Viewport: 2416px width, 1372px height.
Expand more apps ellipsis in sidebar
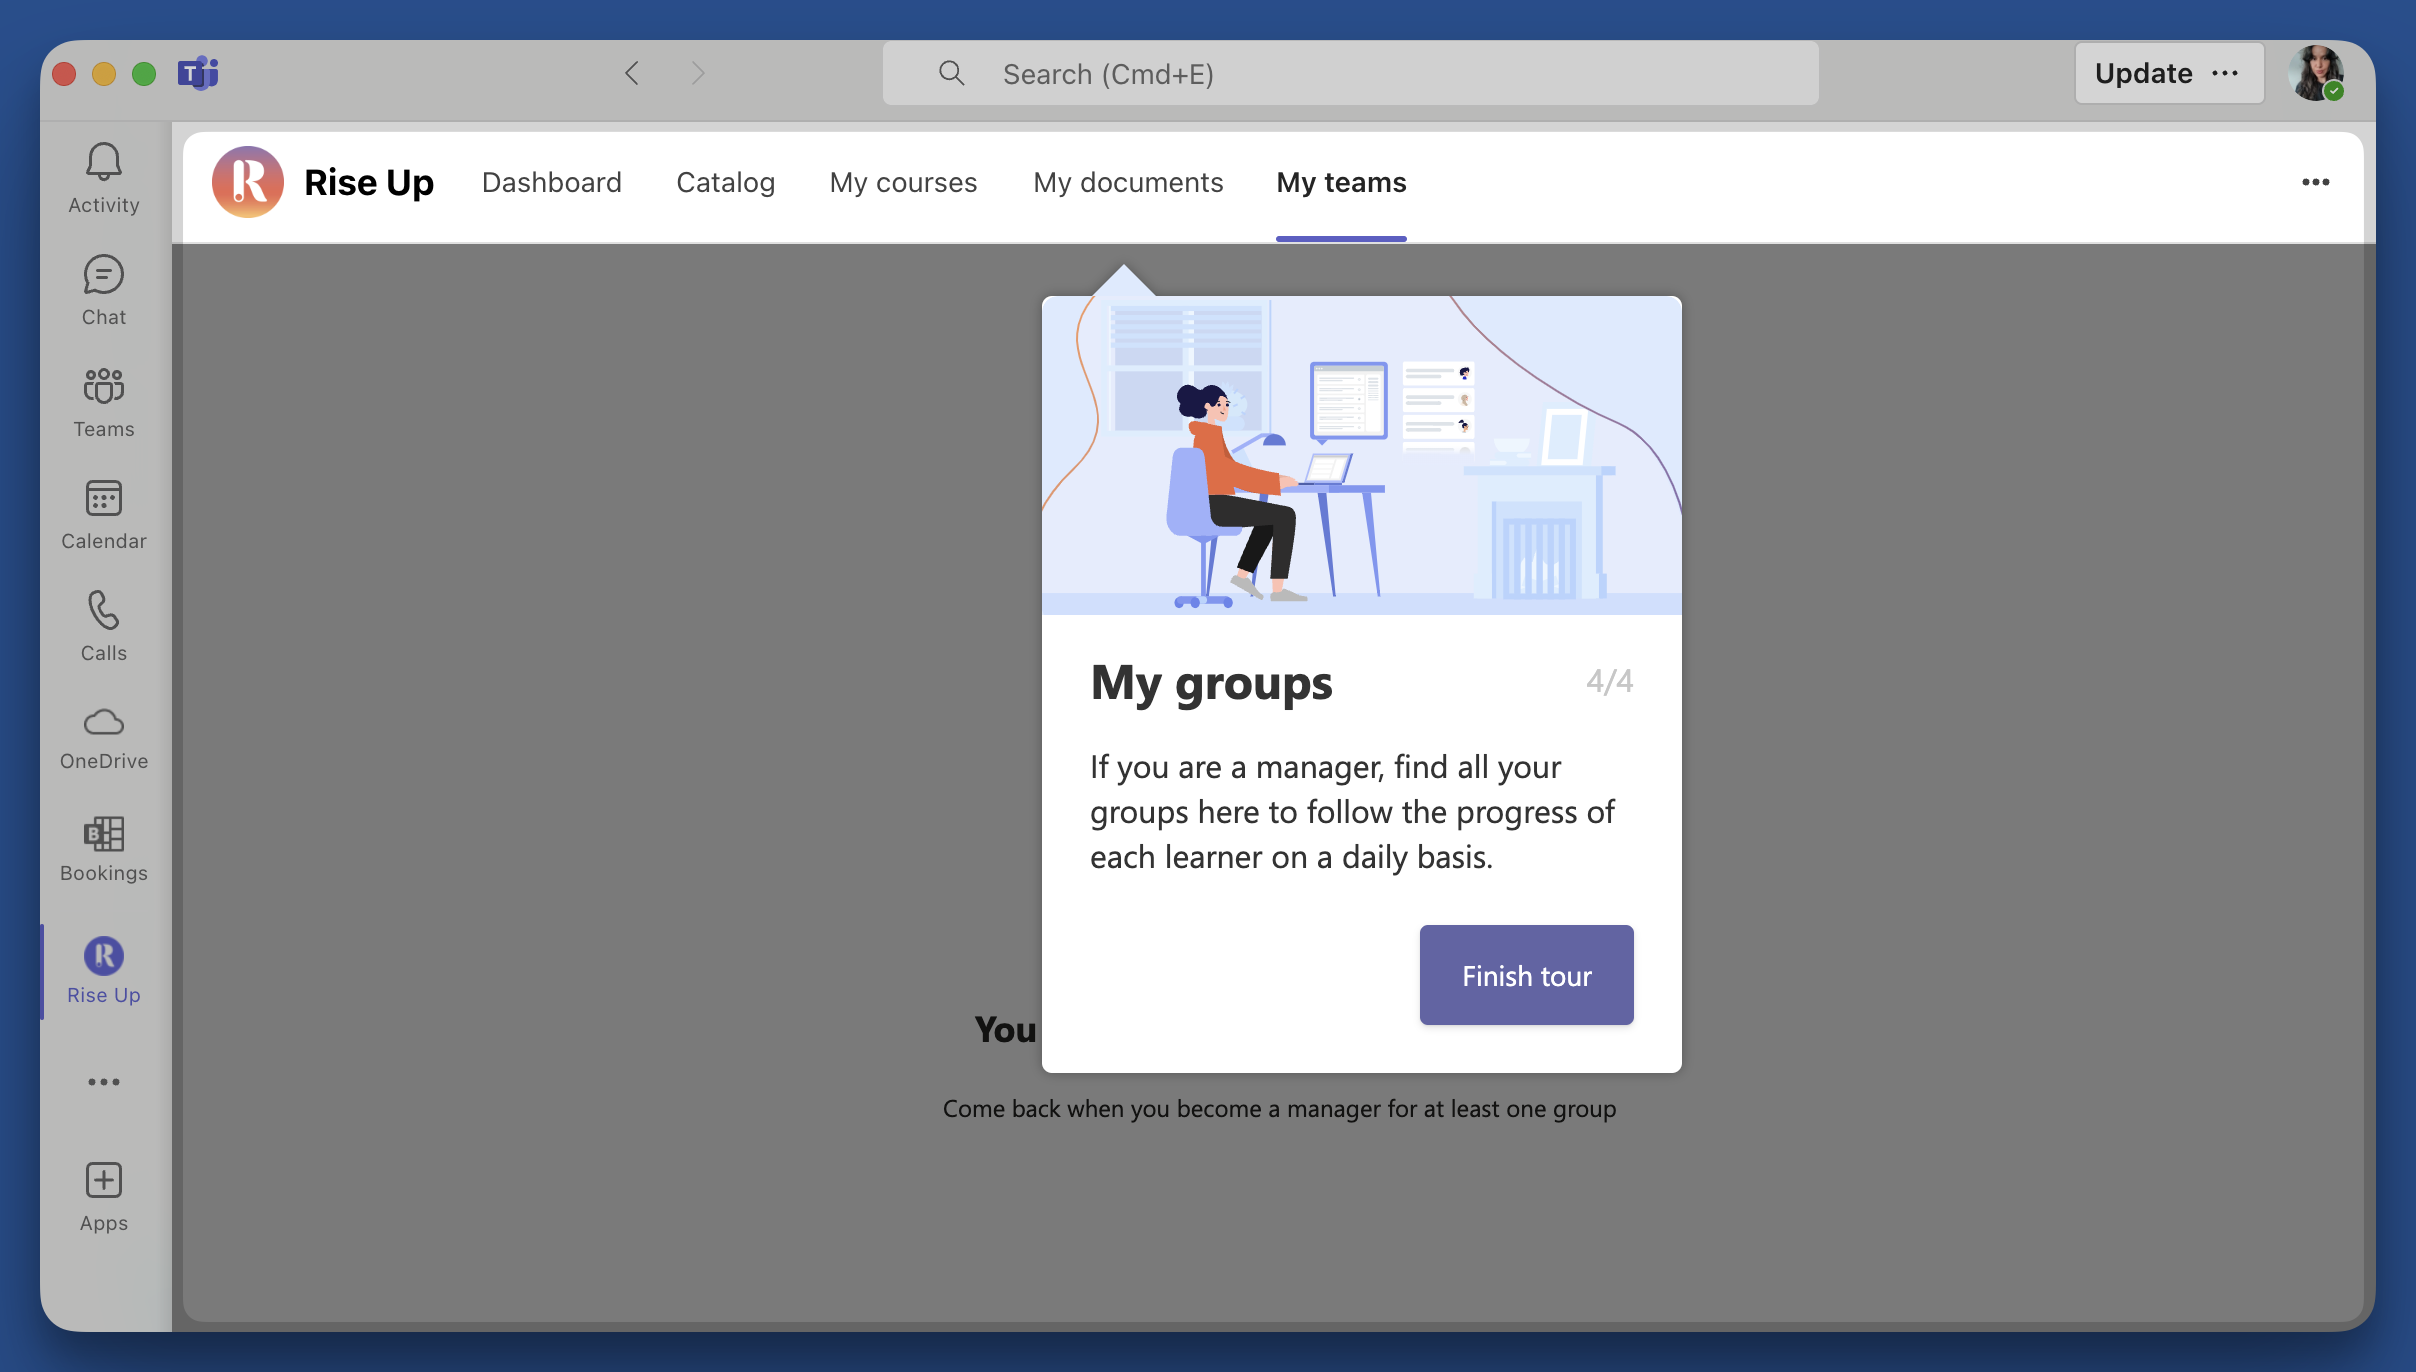pyautogui.click(x=104, y=1082)
